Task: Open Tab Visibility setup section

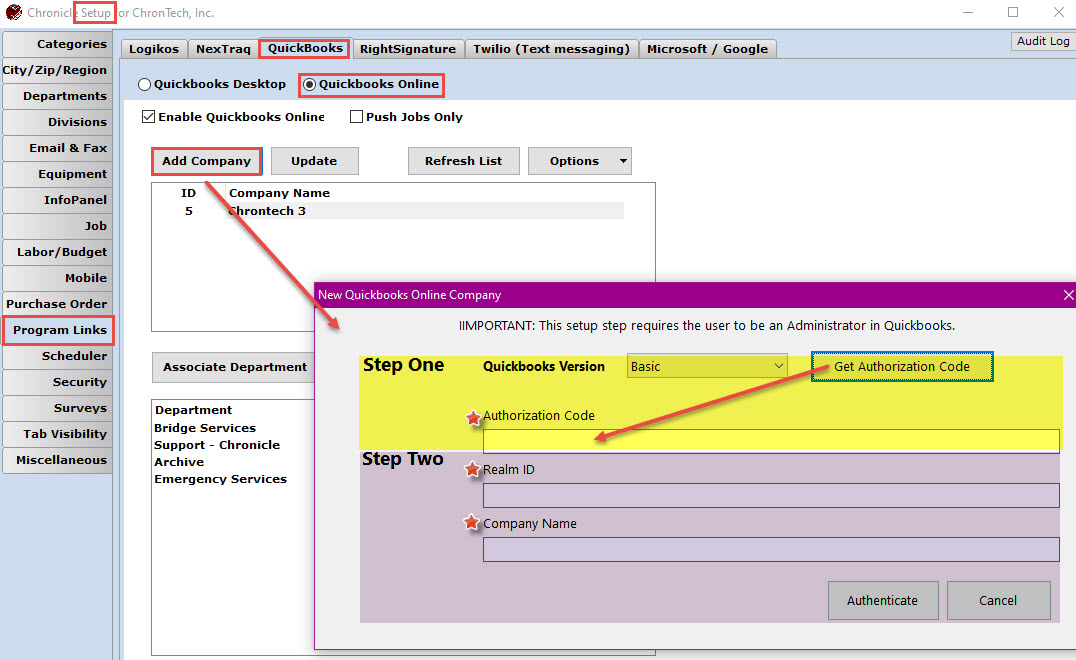Action: coord(58,434)
